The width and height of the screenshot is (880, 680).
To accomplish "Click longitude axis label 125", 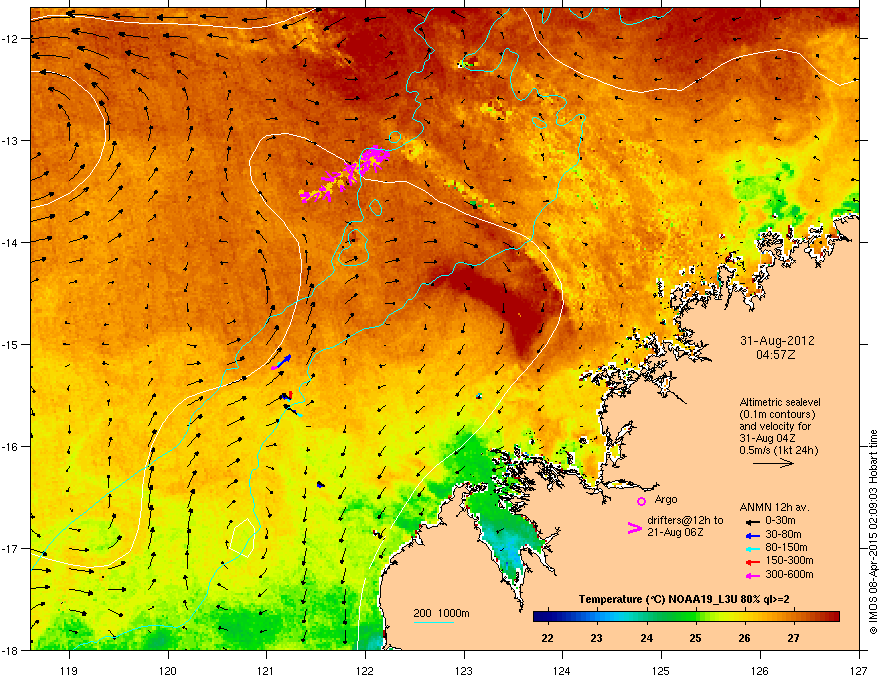I will click(661, 670).
